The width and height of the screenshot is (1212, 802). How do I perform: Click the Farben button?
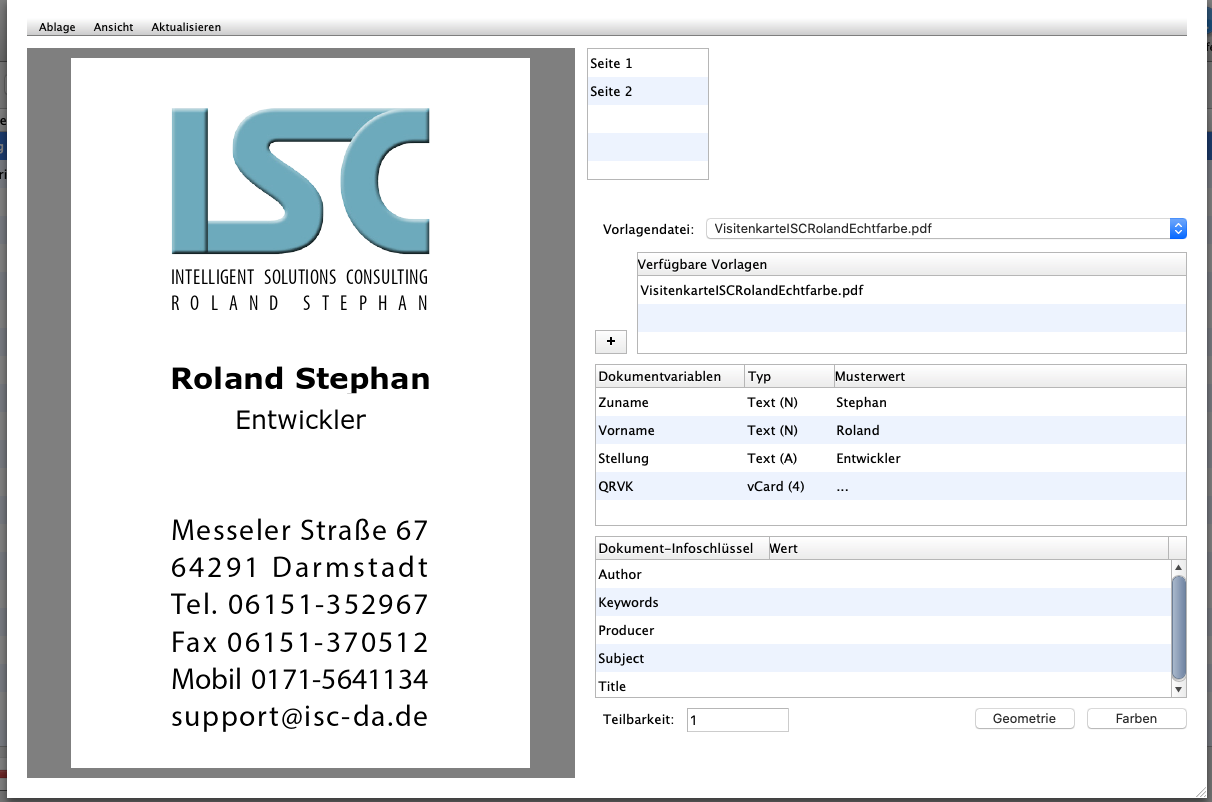(1136, 718)
